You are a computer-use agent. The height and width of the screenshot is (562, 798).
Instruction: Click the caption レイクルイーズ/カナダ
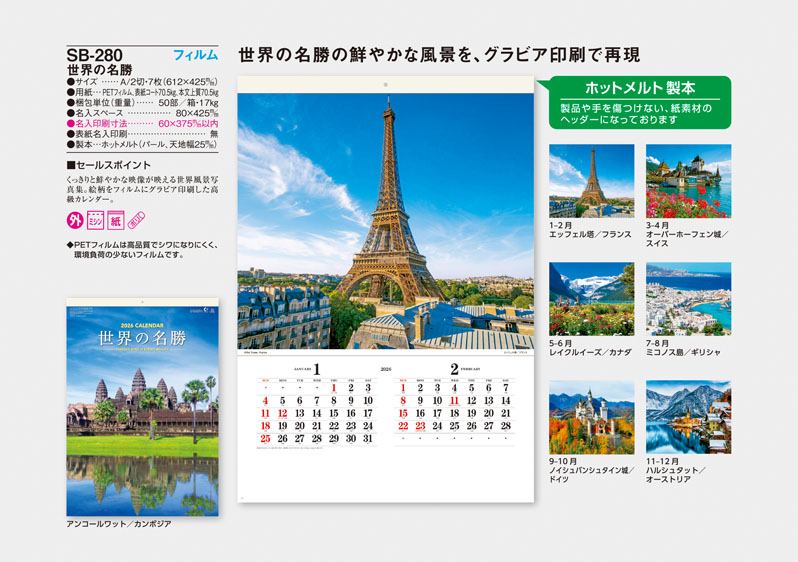pos(590,352)
